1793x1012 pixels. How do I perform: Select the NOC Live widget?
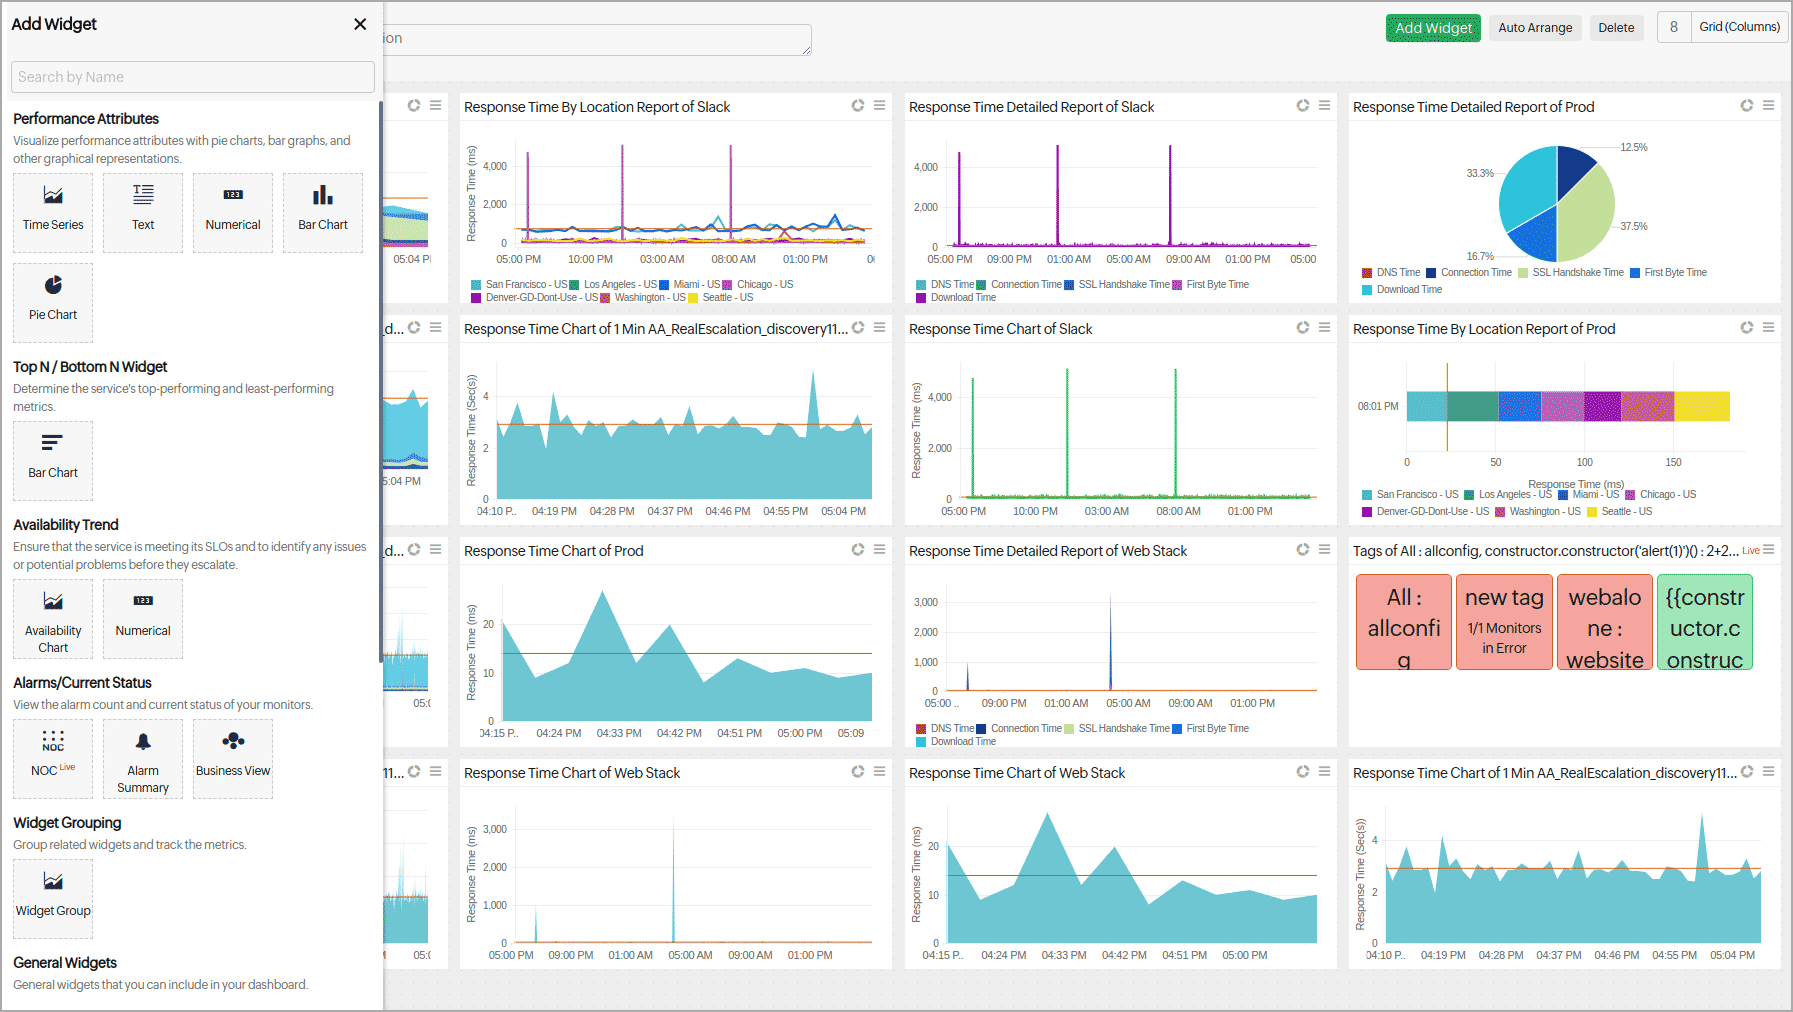53,759
